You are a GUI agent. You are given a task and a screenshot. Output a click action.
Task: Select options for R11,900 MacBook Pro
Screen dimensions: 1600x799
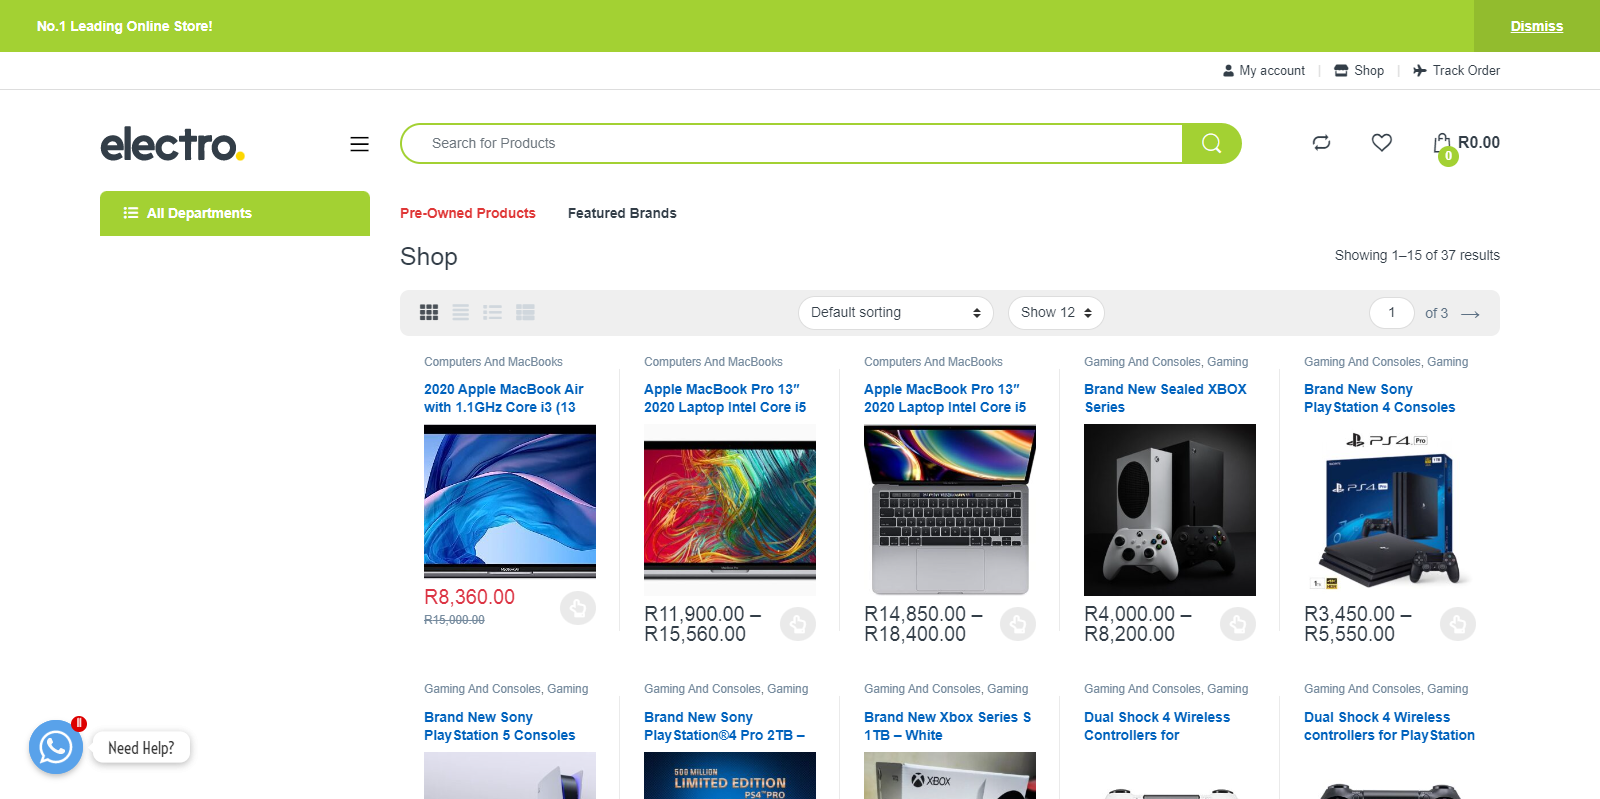click(x=798, y=624)
